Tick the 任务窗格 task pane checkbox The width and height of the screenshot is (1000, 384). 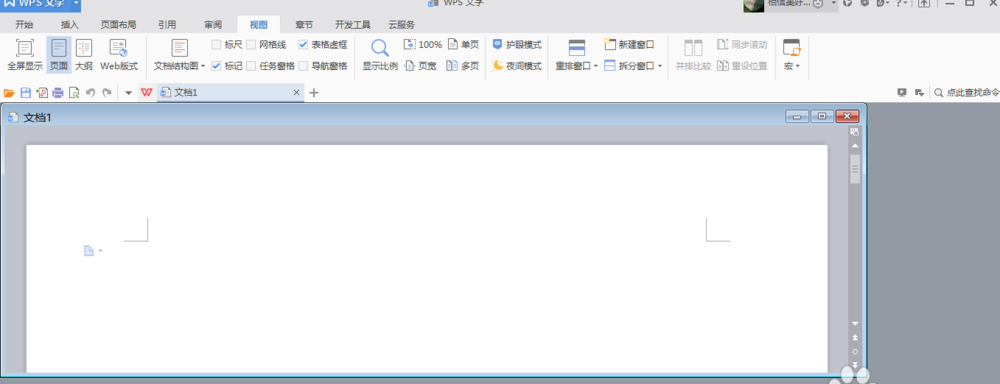[x=251, y=66]
